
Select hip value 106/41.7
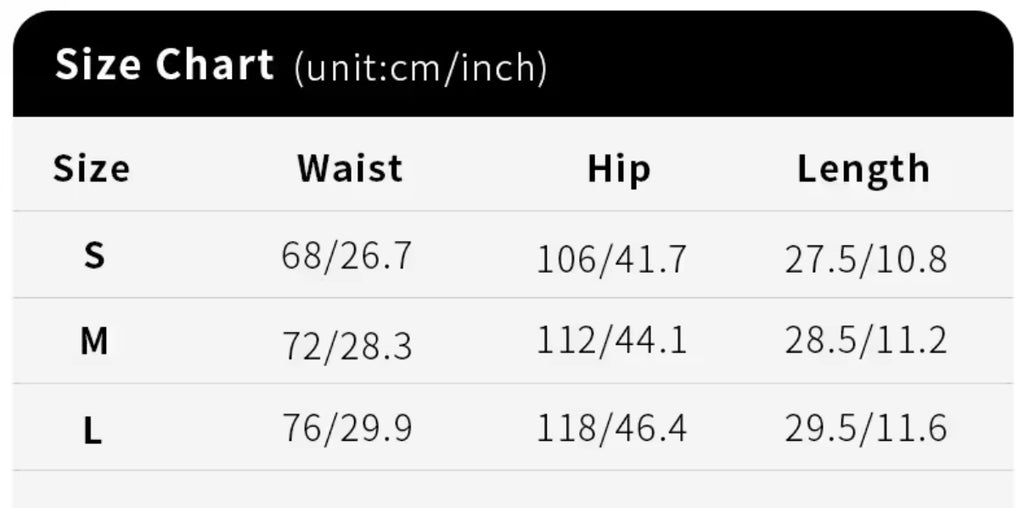coord(612,260)
